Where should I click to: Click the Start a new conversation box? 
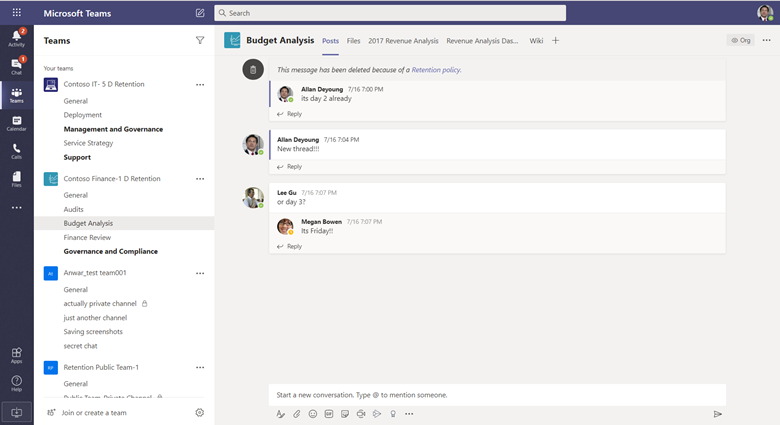pyautogui.click(x=497, y=395)
